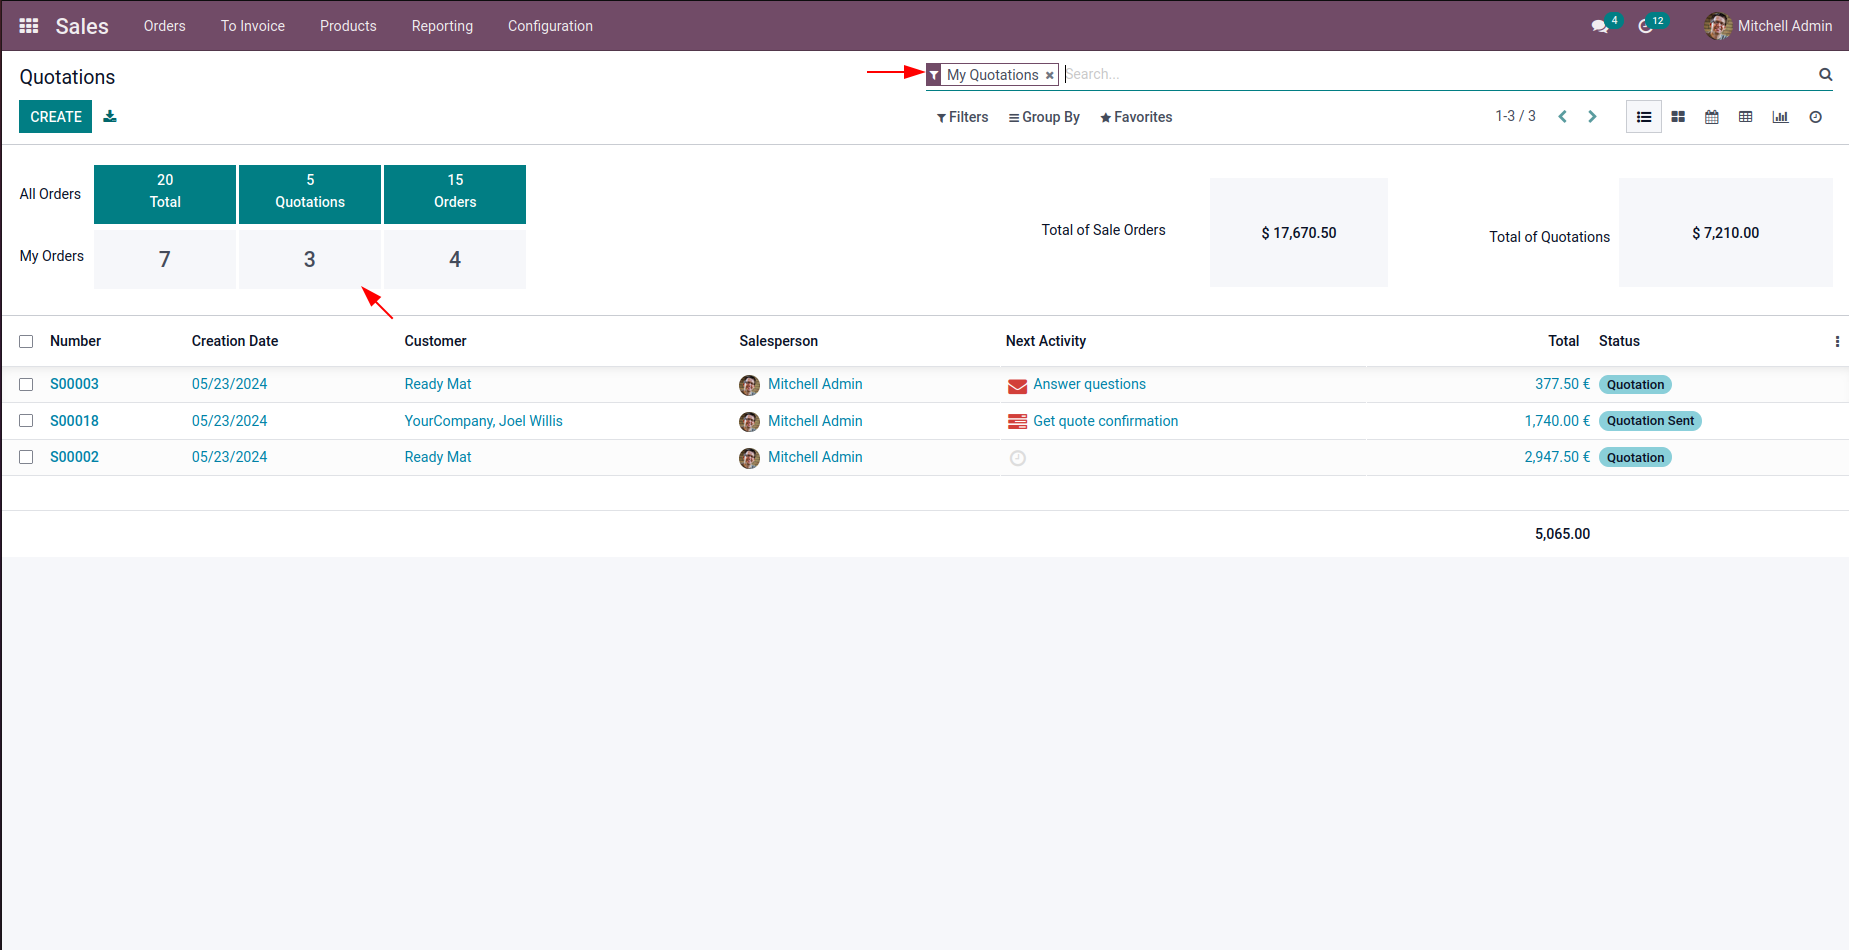The image size is (1849, 950).
Task: Check the S00002 row checkbox
Action: 26,457
